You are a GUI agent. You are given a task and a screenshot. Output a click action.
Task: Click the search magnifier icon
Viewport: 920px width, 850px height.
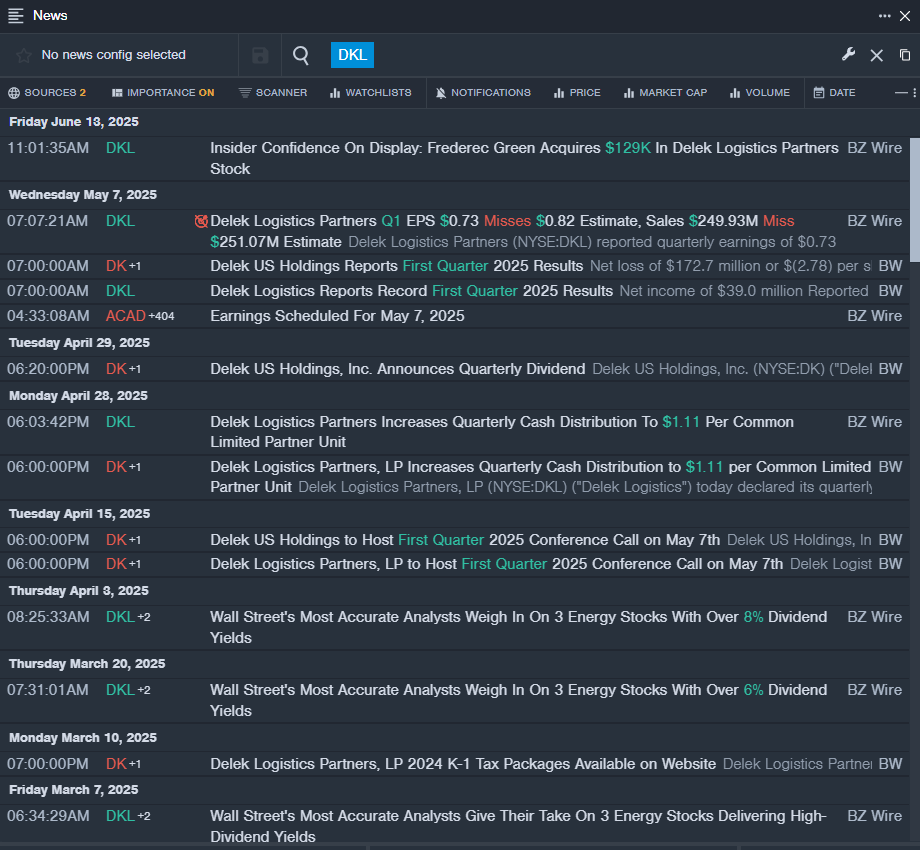(x=301, y=55)
